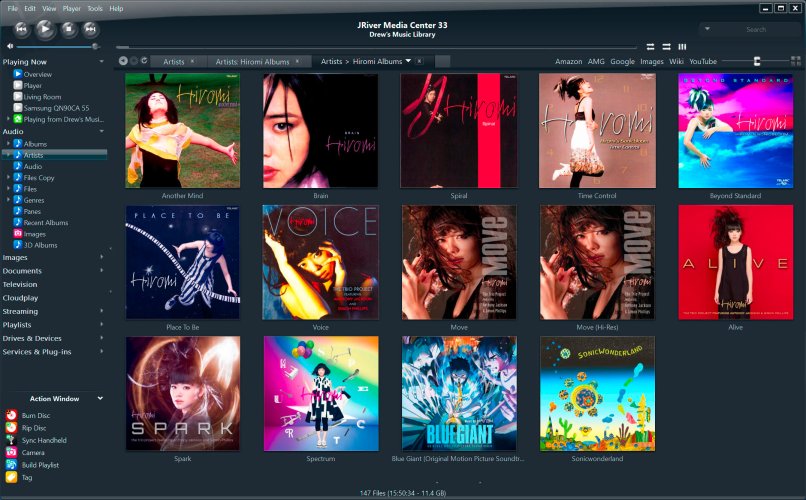Open the Player menu
806x500 pixels.
point(71,8)
